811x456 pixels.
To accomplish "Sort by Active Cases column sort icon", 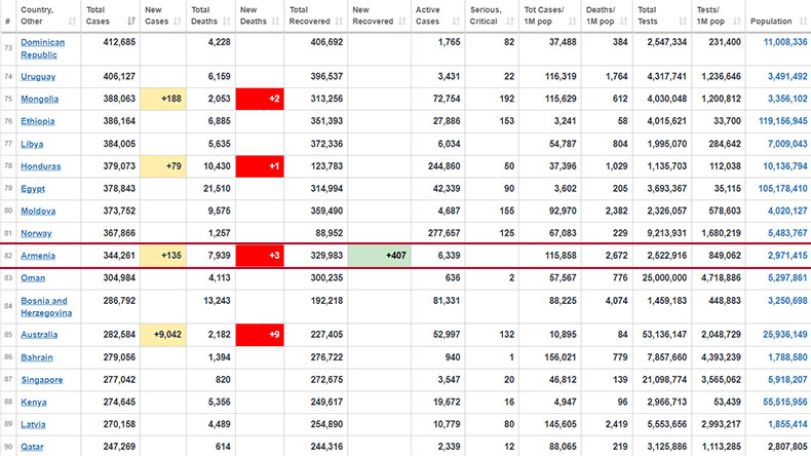I will [456, 21].
